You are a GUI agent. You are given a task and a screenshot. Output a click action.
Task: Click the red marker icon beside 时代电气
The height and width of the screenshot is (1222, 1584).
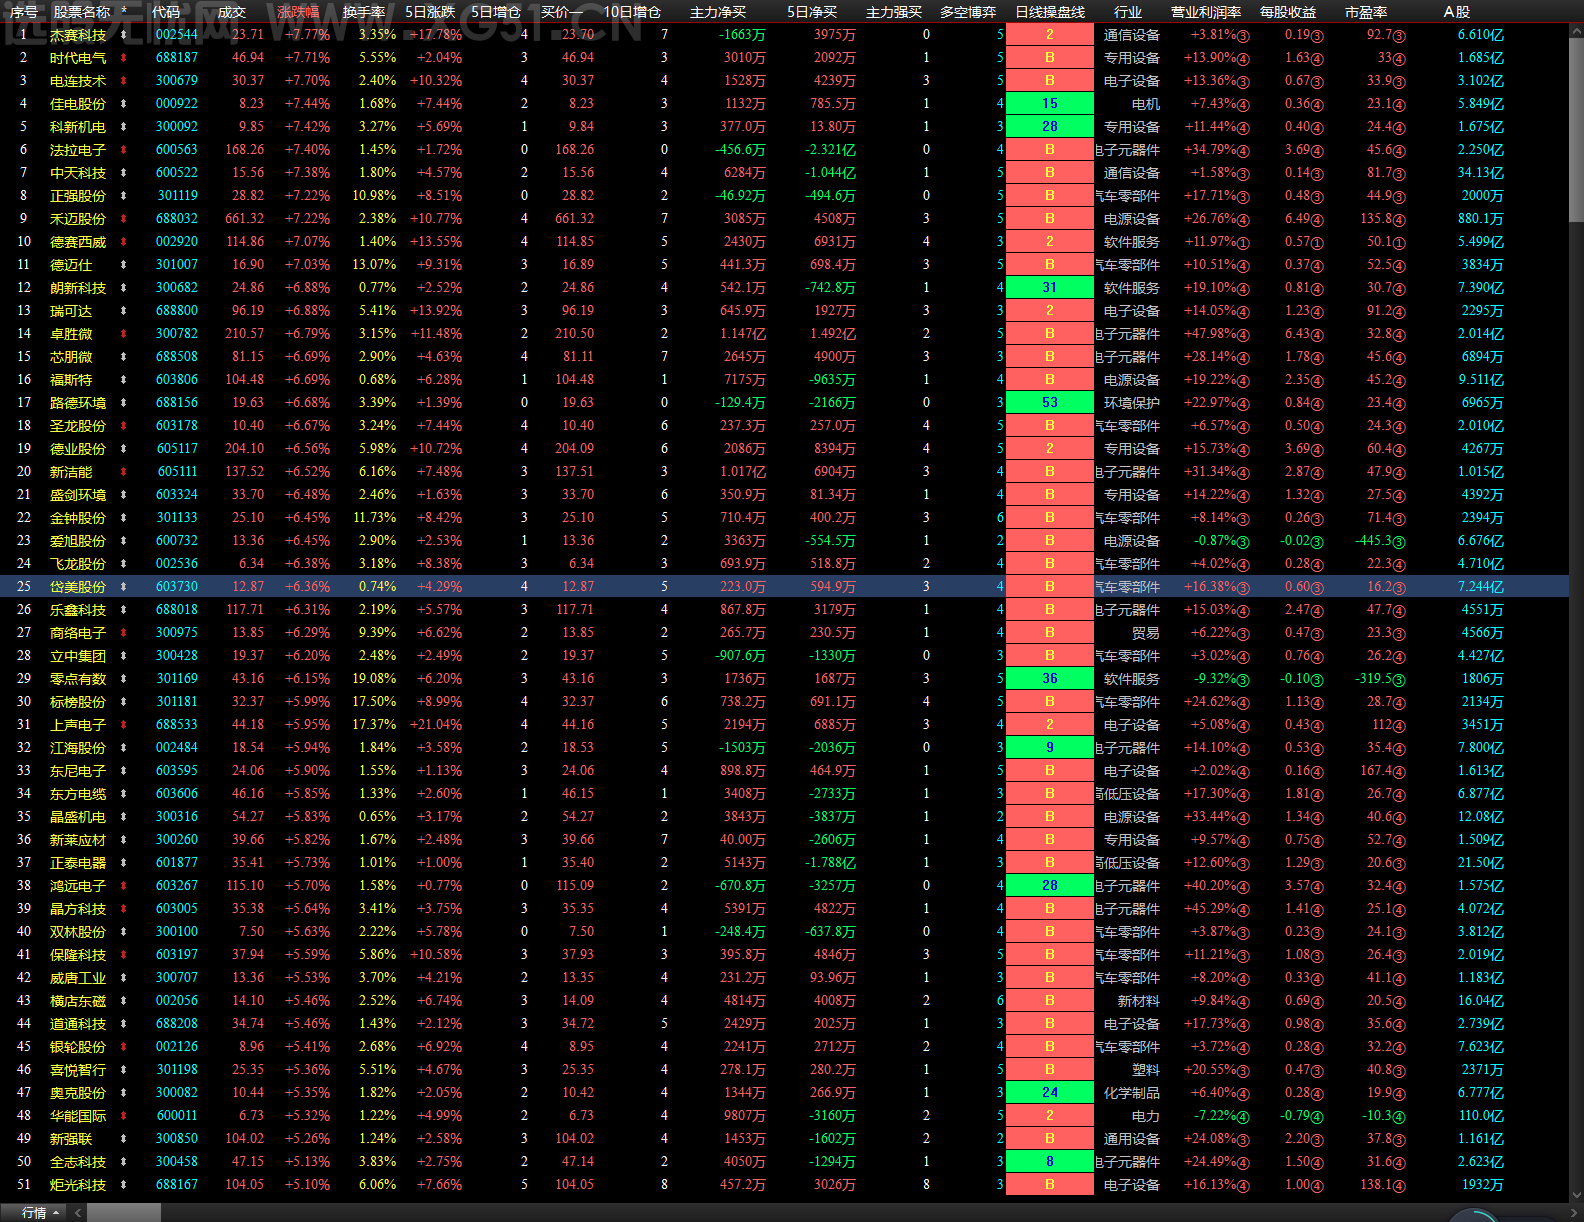(124, 58)
